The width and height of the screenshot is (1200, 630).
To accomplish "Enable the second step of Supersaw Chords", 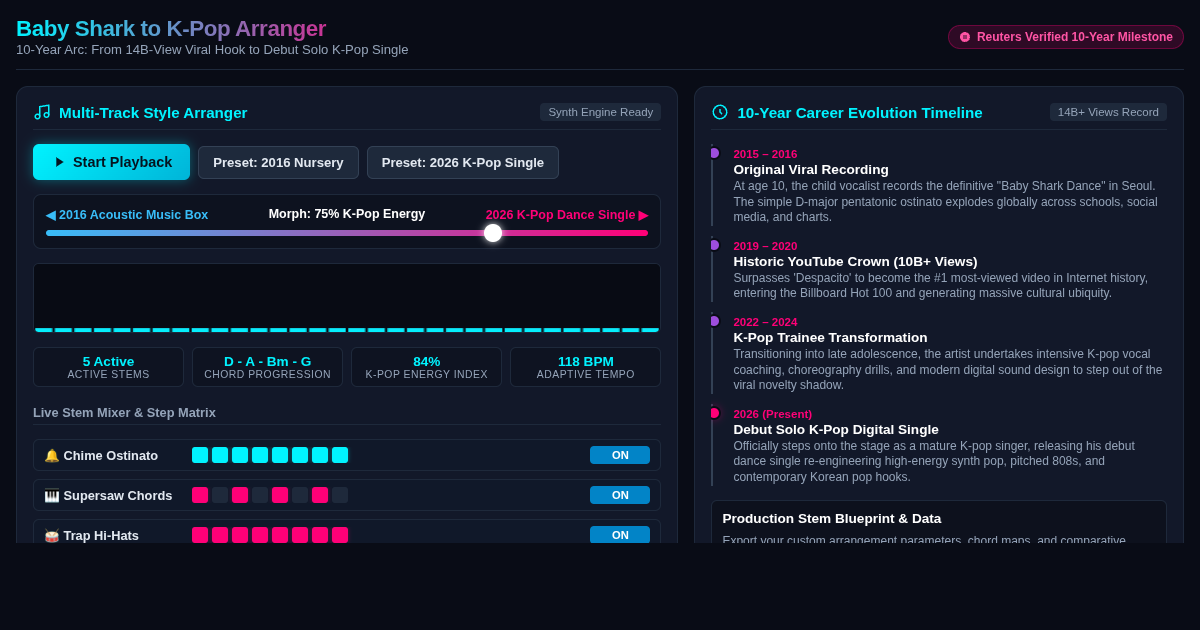I will [220, 495].
